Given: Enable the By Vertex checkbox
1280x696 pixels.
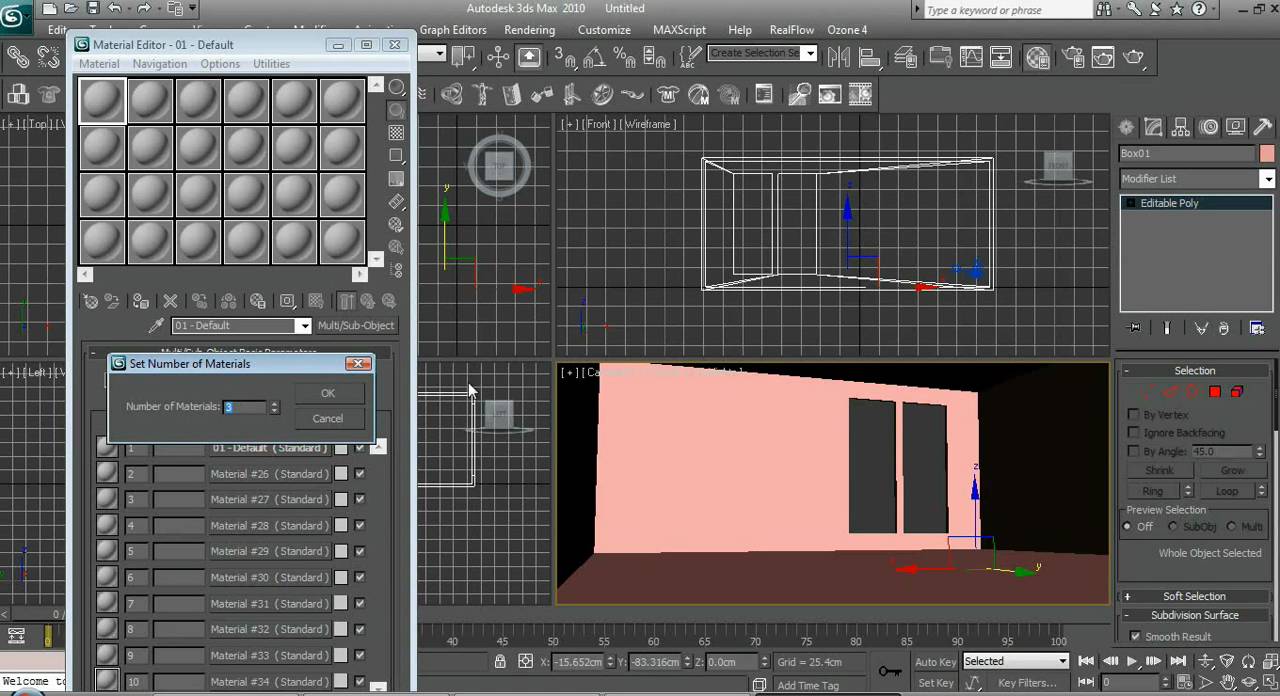Looking at the screenshot, I should pos(1134,414).
